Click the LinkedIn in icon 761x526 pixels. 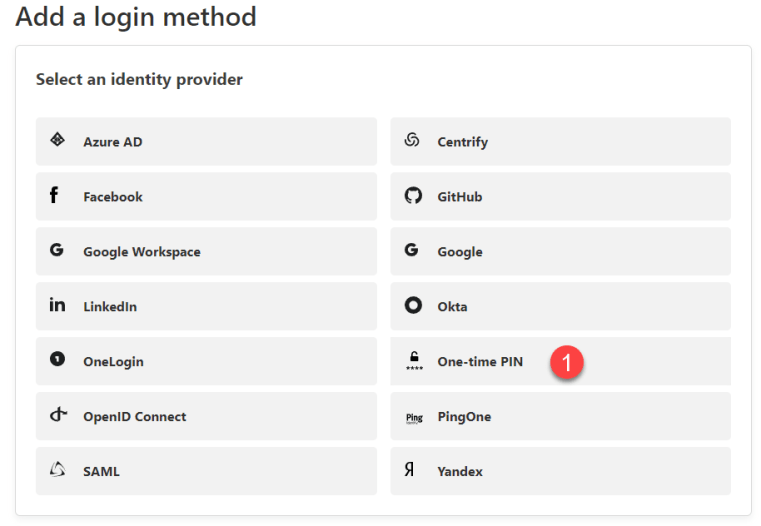point(57,305)
